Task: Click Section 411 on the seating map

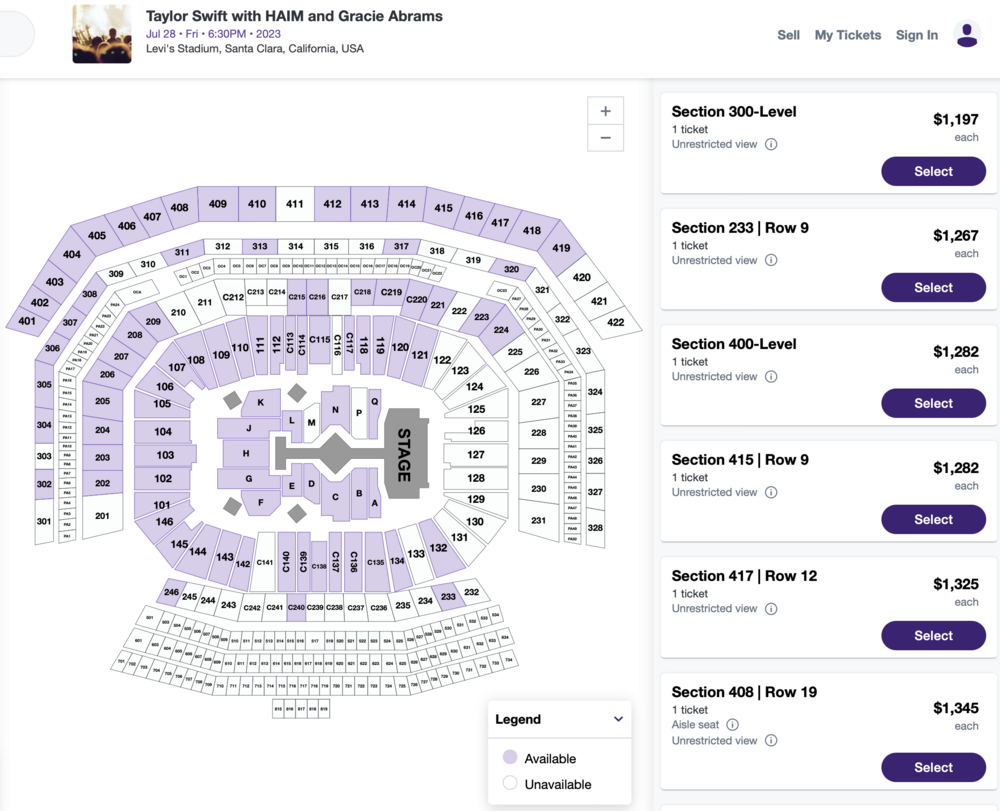Action: coord(294,204)
